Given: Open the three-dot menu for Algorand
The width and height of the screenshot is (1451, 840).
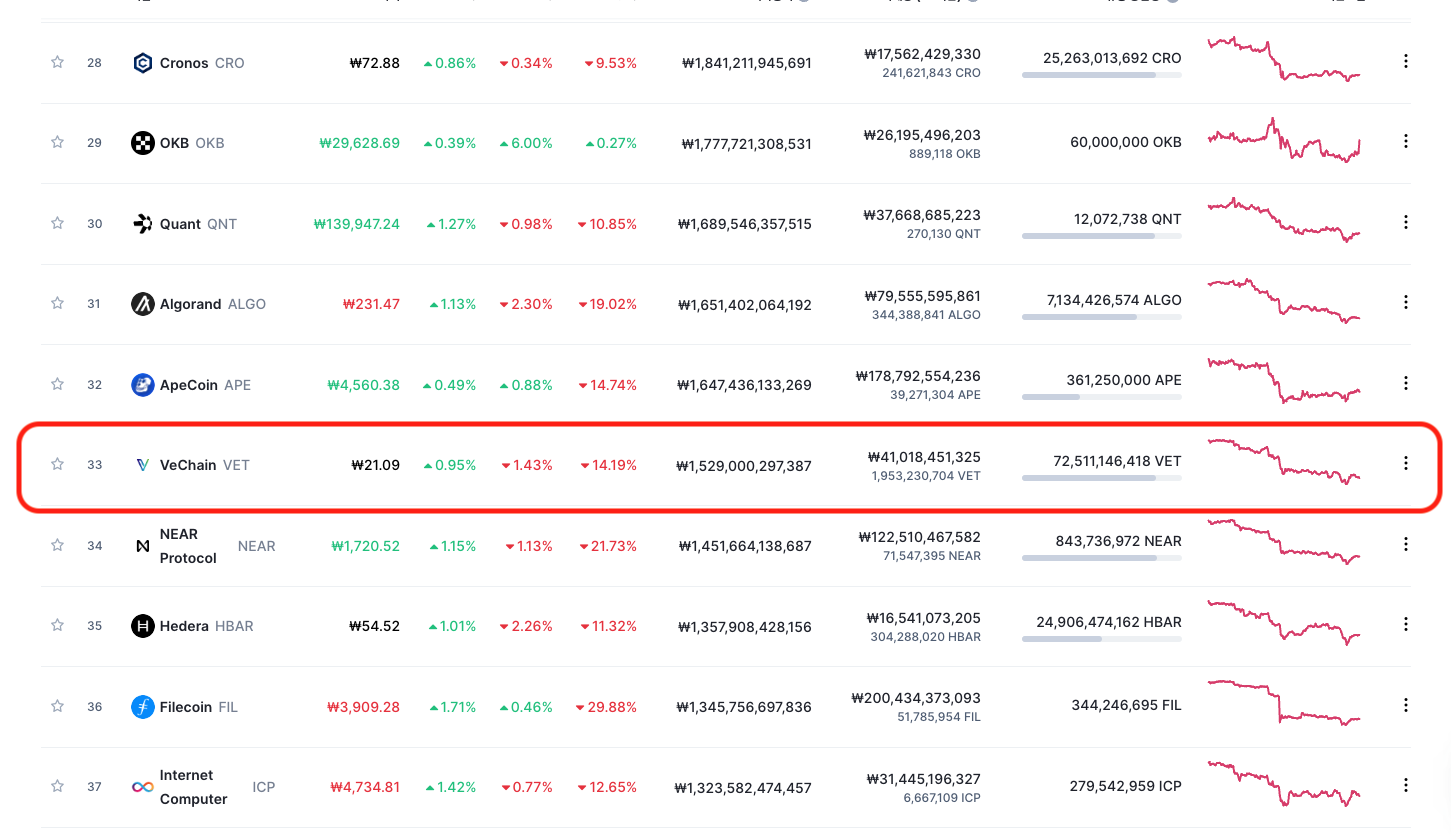Looking at the screenshot, I should (x=1406, y=302).
